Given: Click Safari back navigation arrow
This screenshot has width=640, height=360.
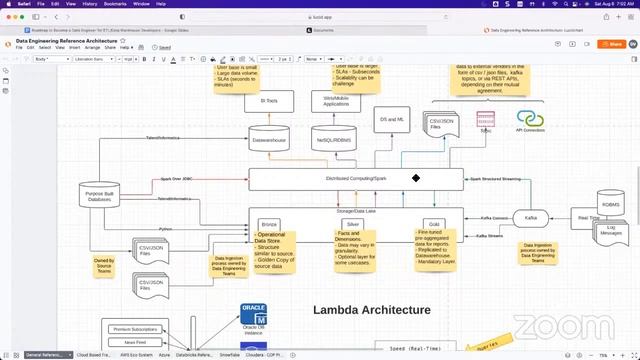Looking at the screenshot, I should click(x=56, y=17).
